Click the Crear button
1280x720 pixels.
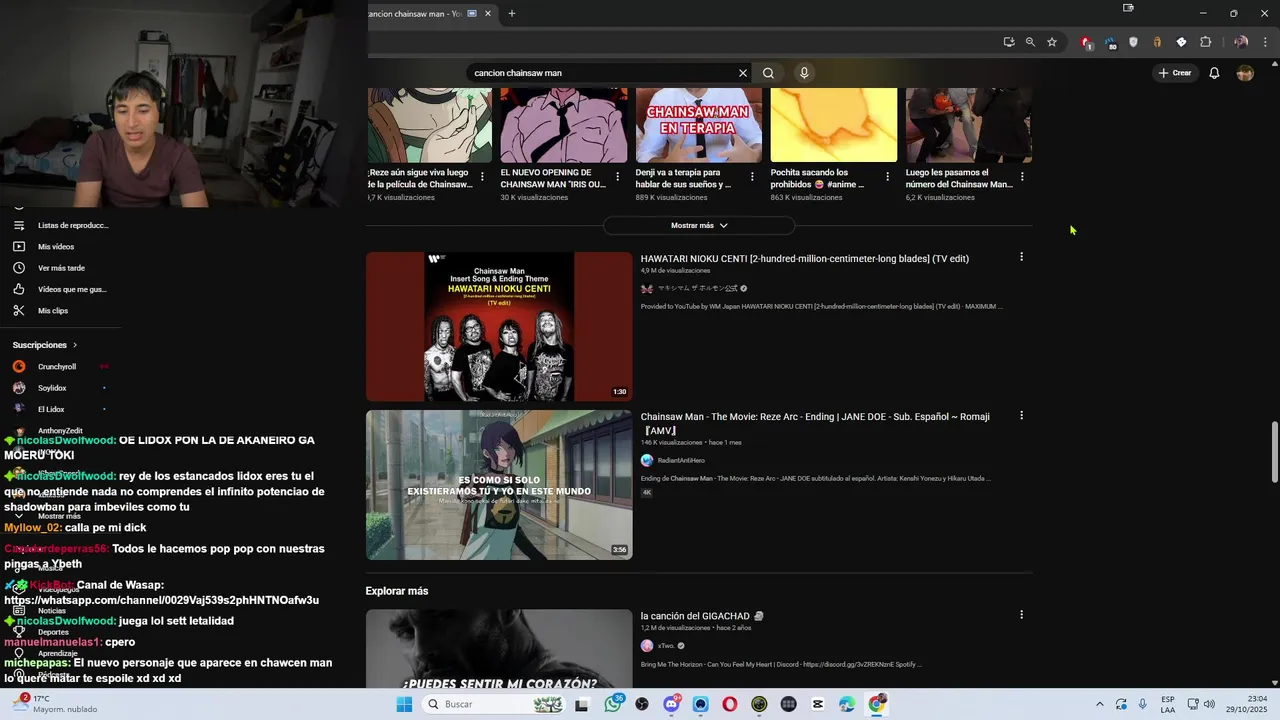pos(1175,73)
